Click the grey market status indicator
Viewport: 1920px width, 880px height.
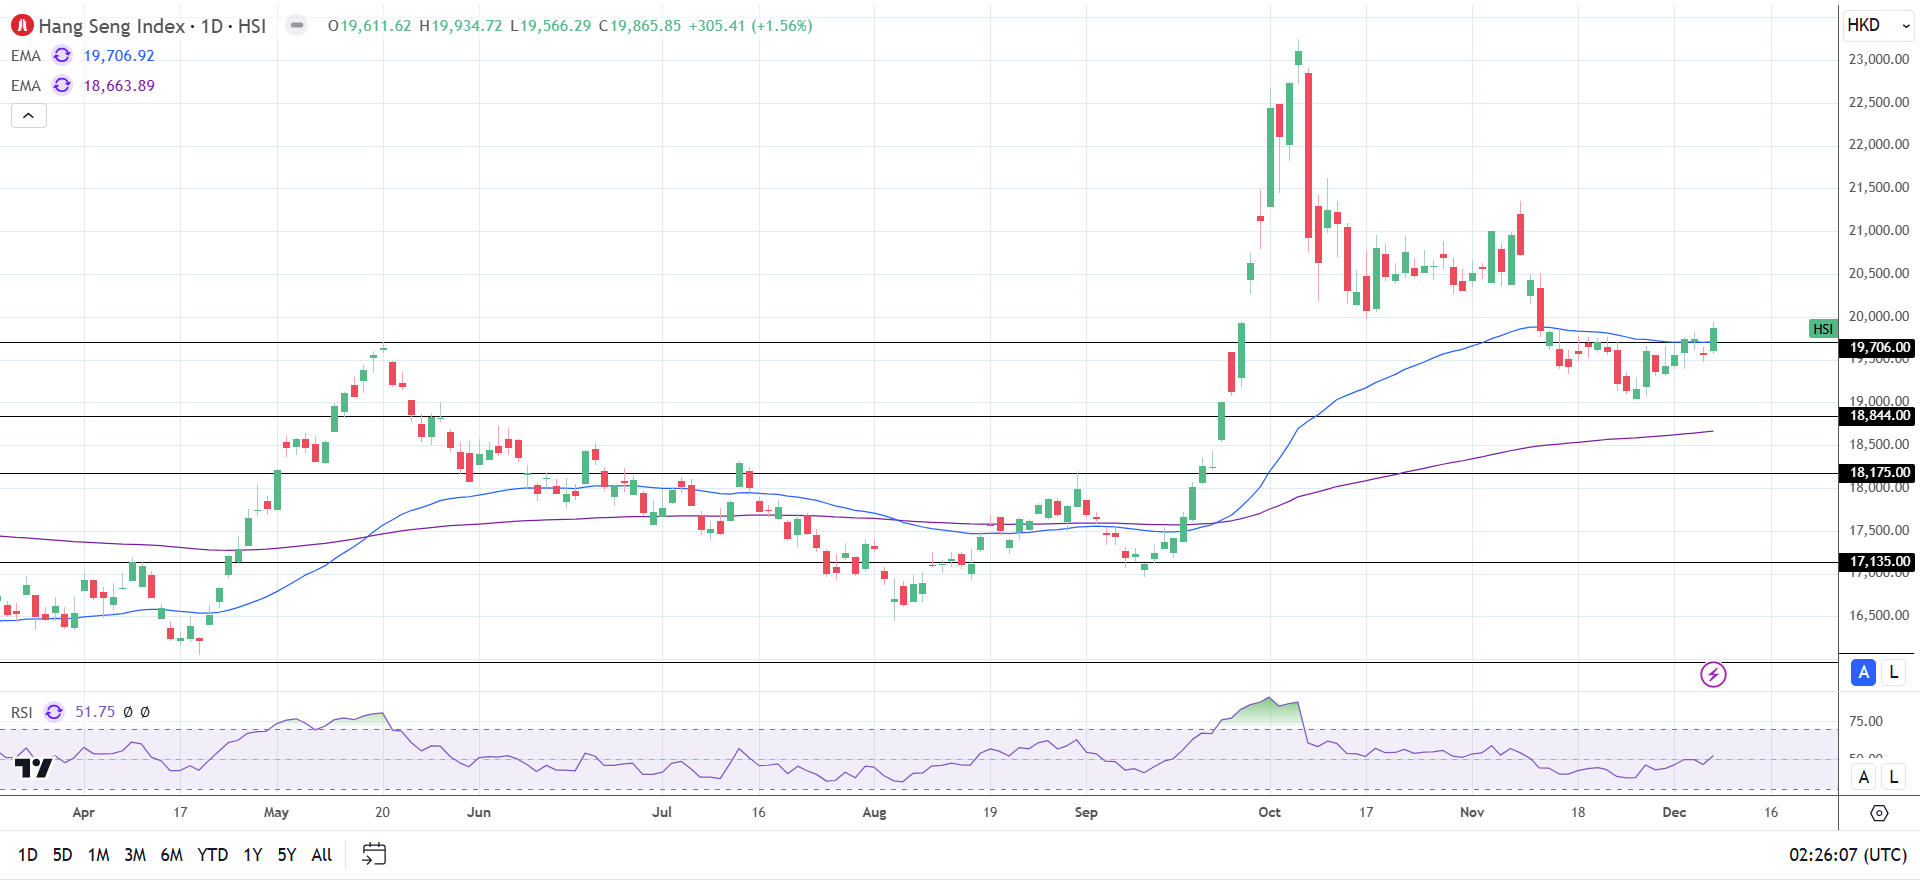click(x=297, y=26)
